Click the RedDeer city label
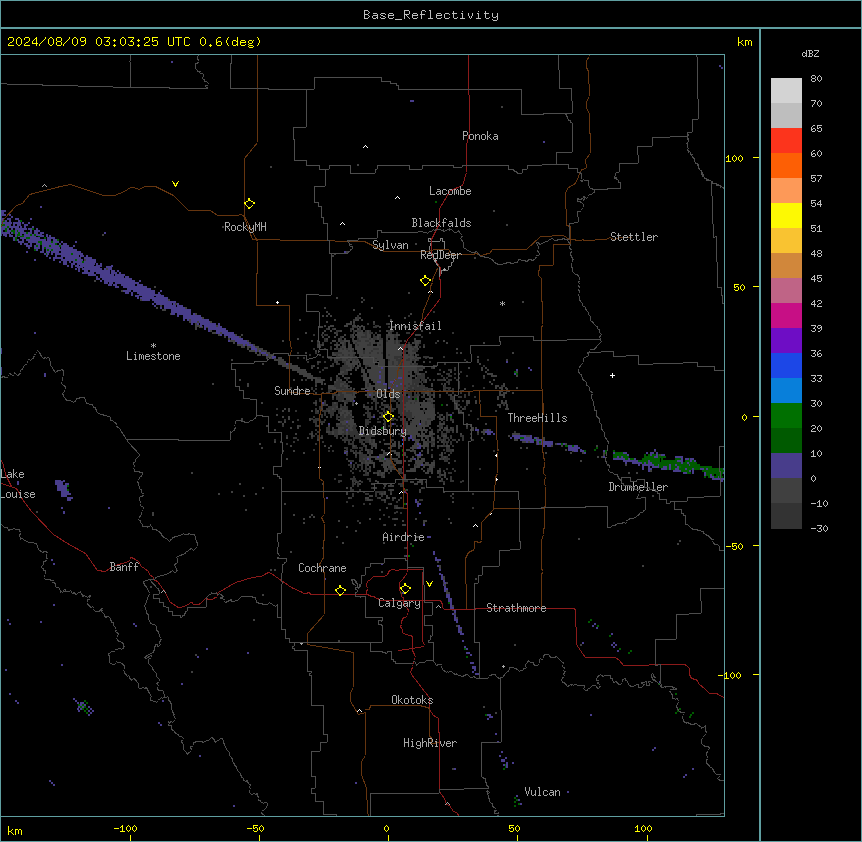The height and width of the screenshot is (842, 862). pos(440,255)
